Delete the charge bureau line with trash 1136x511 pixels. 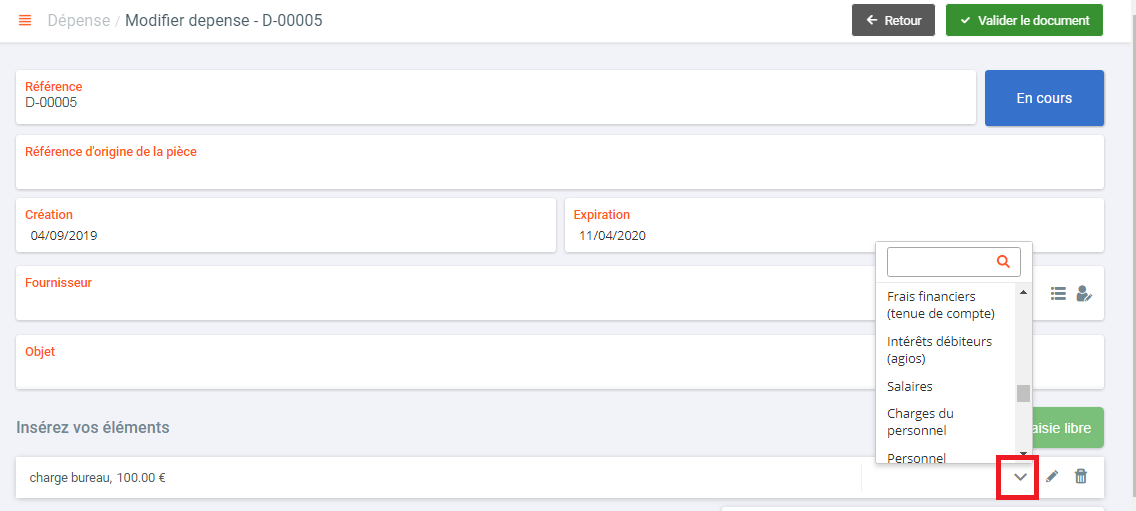(1081, 476)
